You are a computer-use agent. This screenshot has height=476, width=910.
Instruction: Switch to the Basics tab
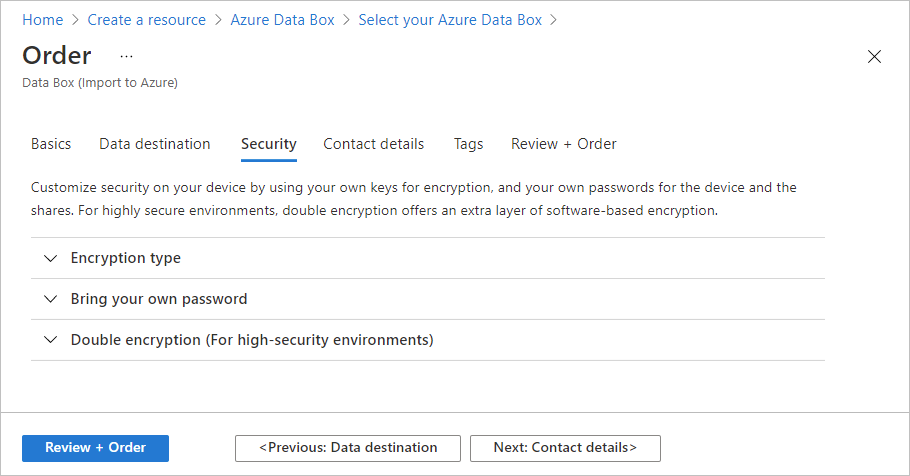(51, 144)
